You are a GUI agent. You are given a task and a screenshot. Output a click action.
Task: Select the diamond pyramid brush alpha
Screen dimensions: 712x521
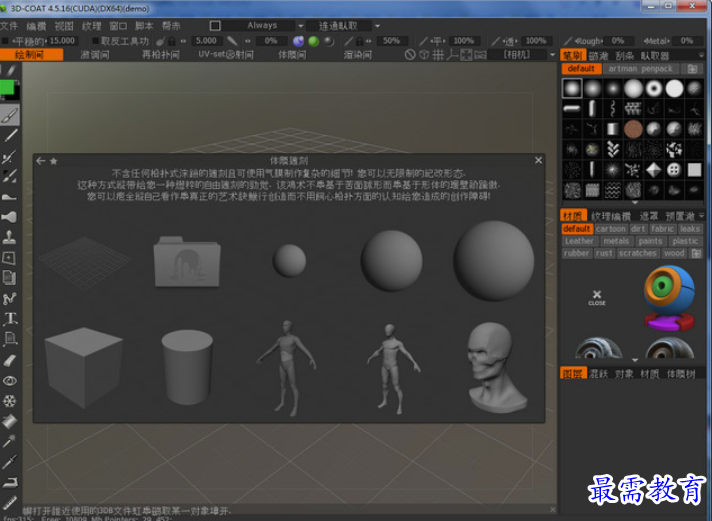pyautogui.click(x=654, y=170)
